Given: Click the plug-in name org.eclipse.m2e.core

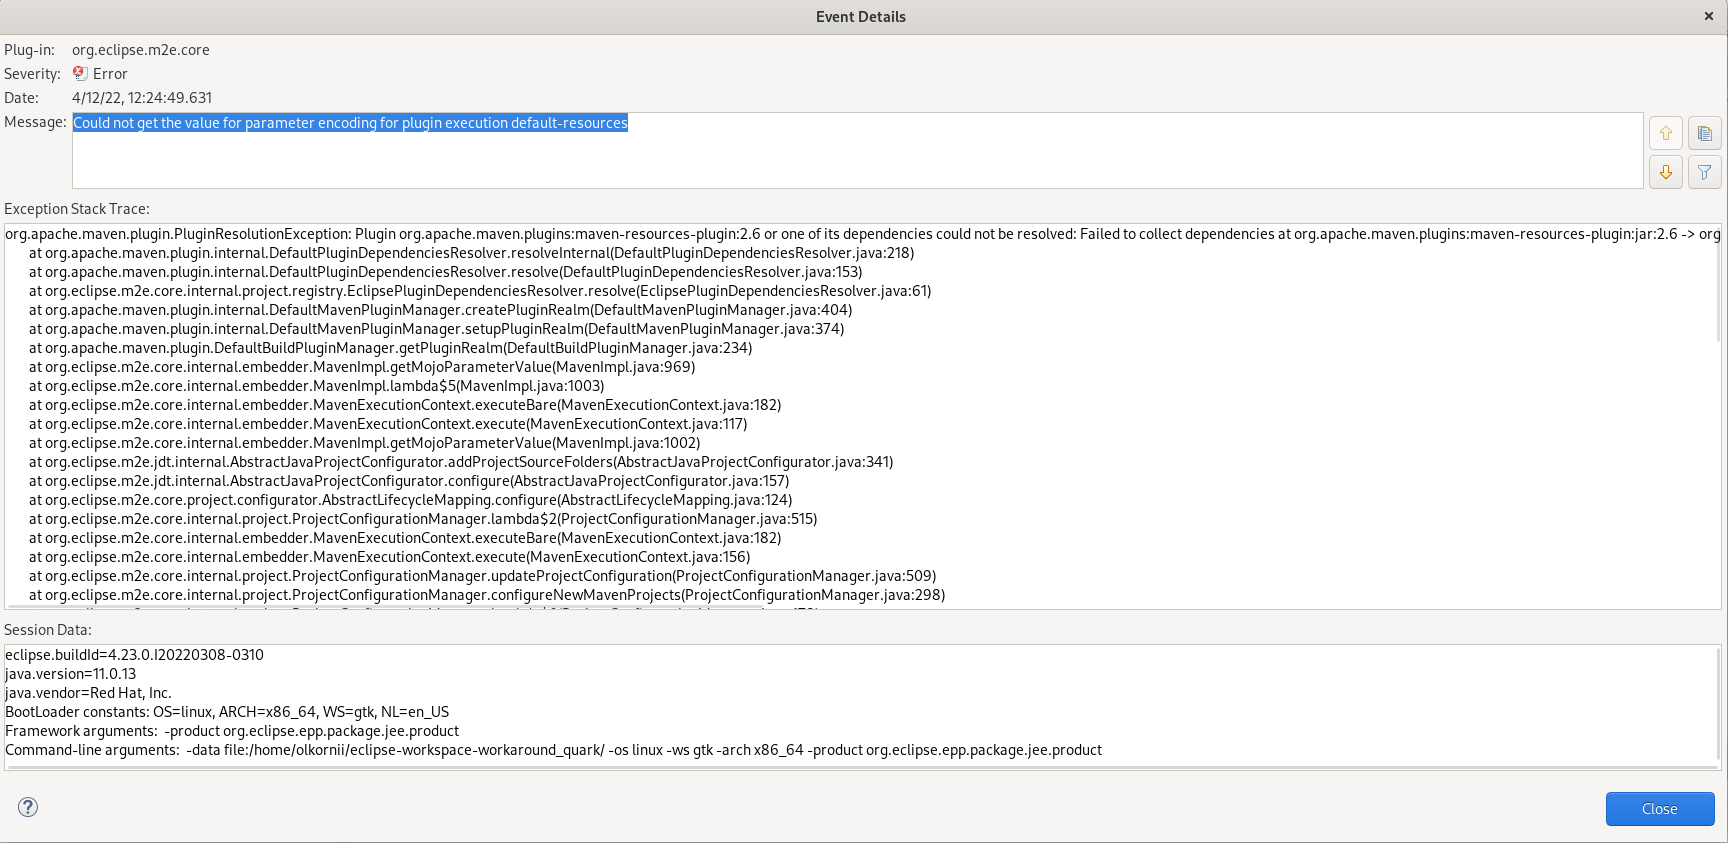Looking at the screenshot, I should pyautogui.click(x=141, y=50).
